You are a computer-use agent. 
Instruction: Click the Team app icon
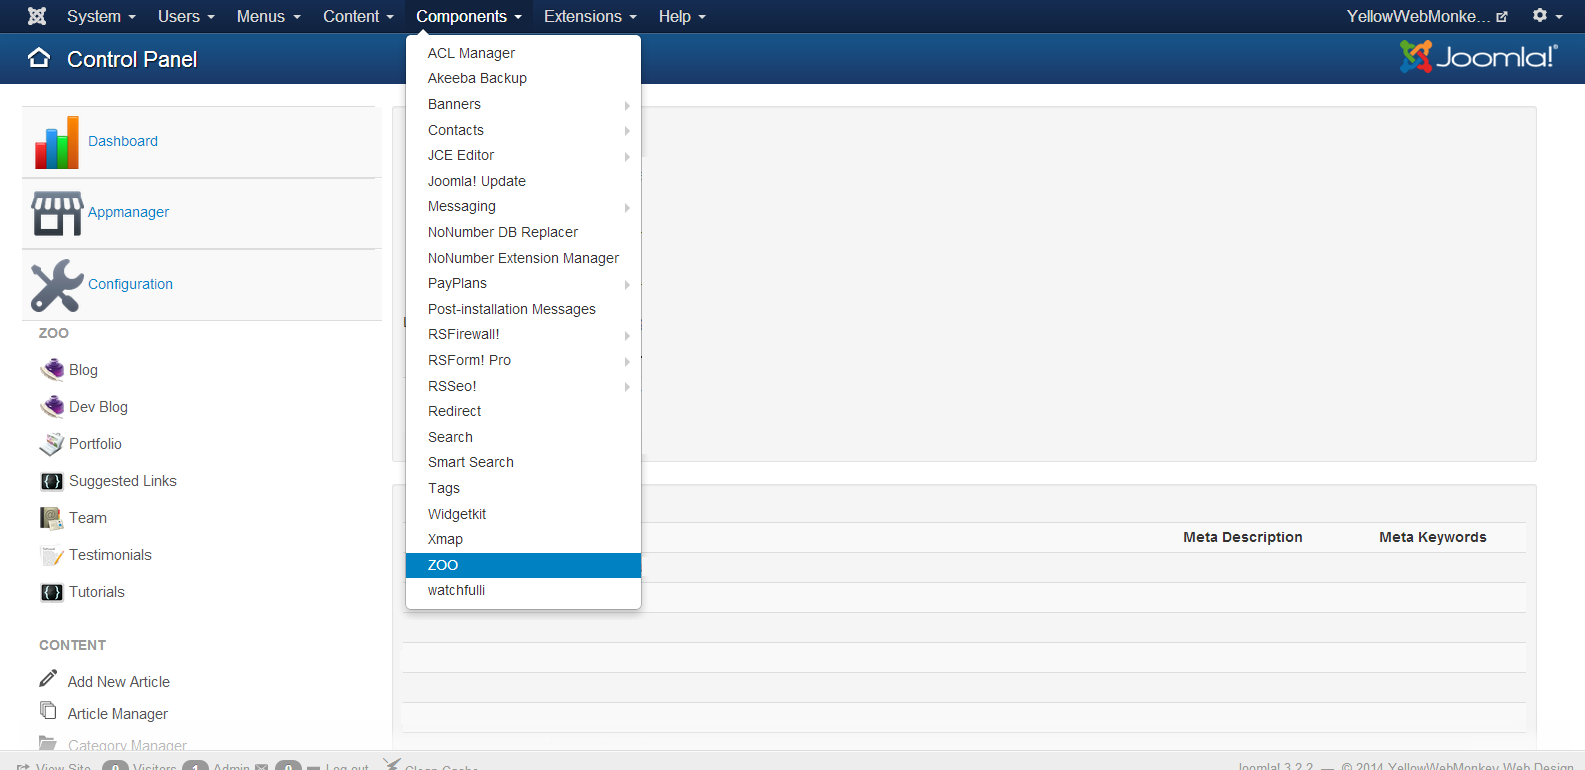pyautogui.click(x=52, y=518)
